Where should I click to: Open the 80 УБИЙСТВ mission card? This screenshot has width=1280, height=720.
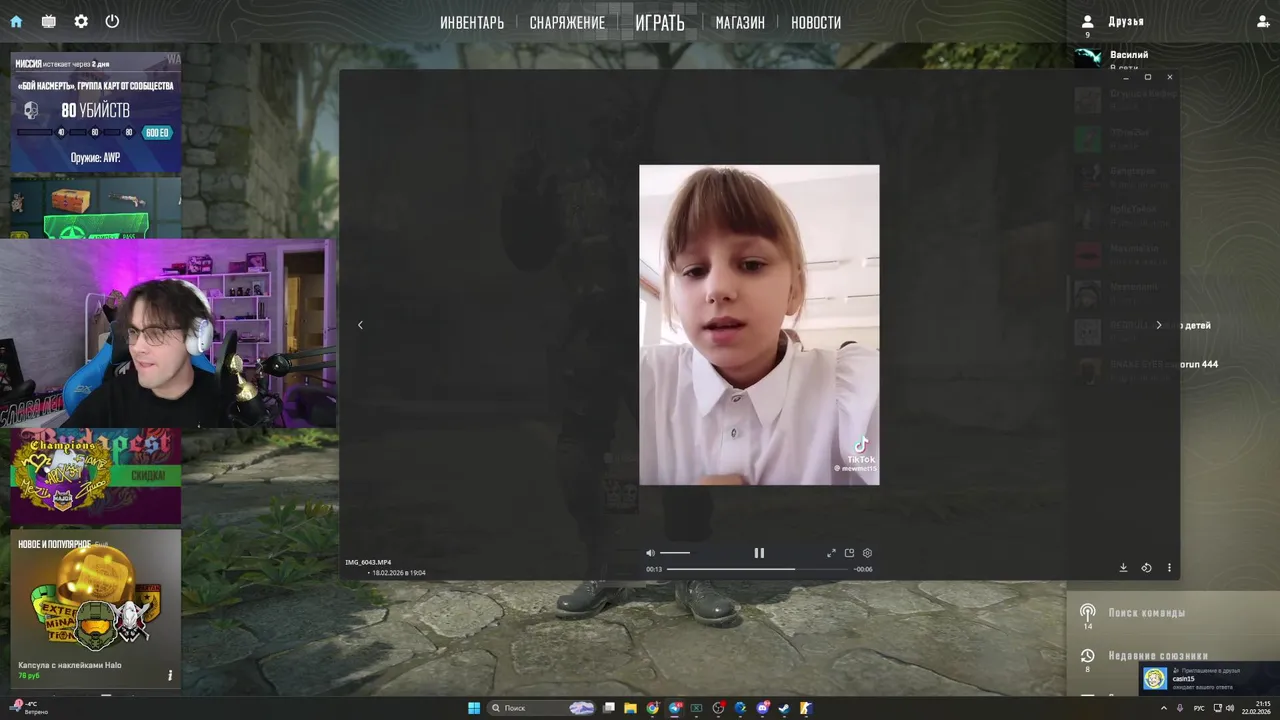click(x=95, y=112)
